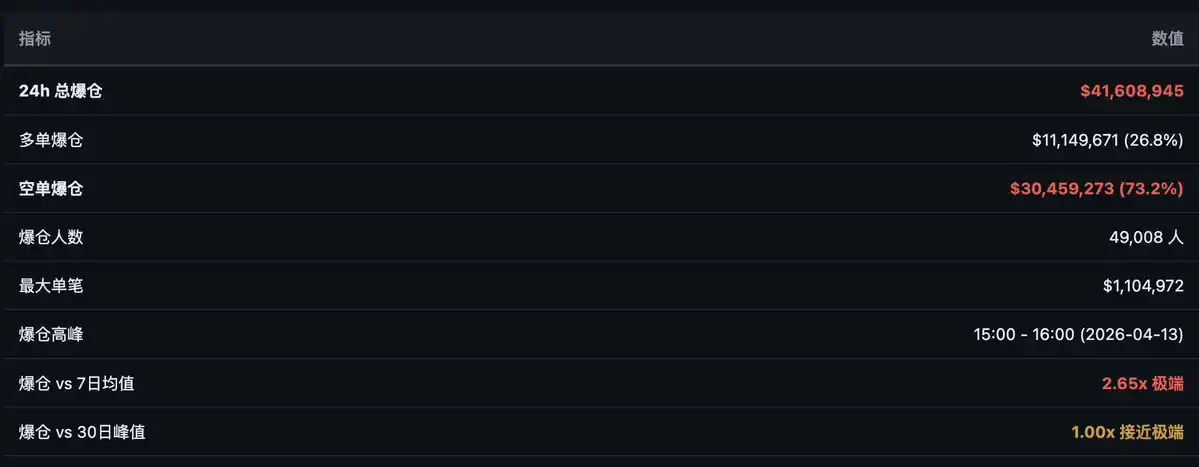Click the 26.8% long percentage
Screen dimensions: 1199x467
click(x=1154, y=140)
